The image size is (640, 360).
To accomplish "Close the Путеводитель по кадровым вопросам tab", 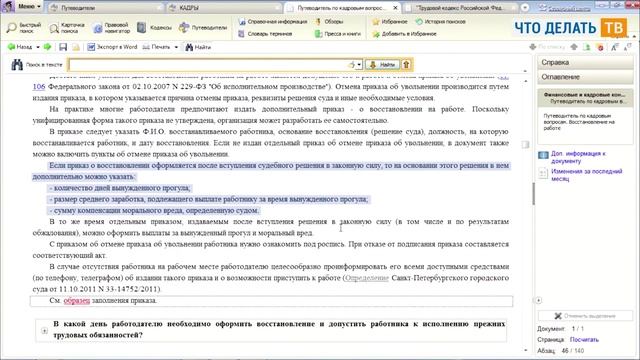I will click(x=395, y=8).
